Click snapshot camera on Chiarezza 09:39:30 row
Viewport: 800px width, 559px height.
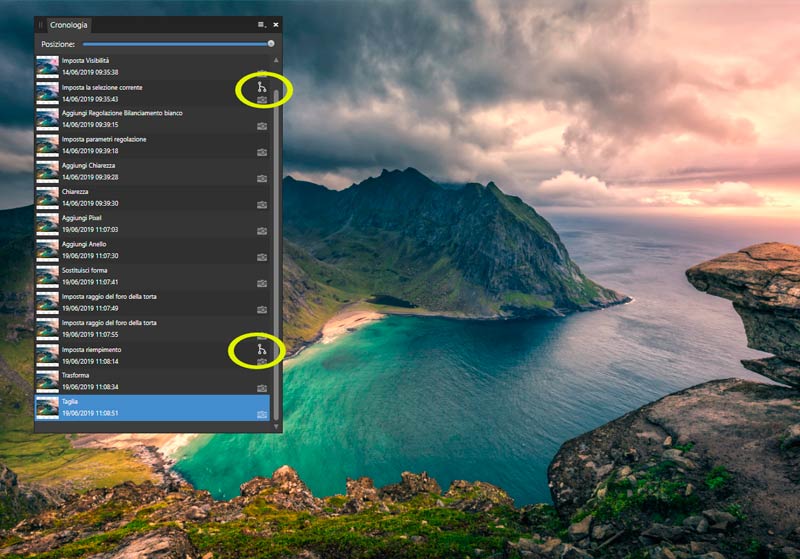[262, 205]
